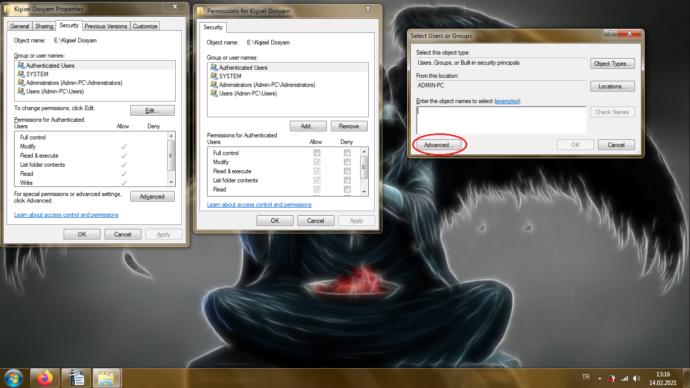Toggle Deny checkbox for Full control
Screen dimensions: 690x388
point(347,153)
